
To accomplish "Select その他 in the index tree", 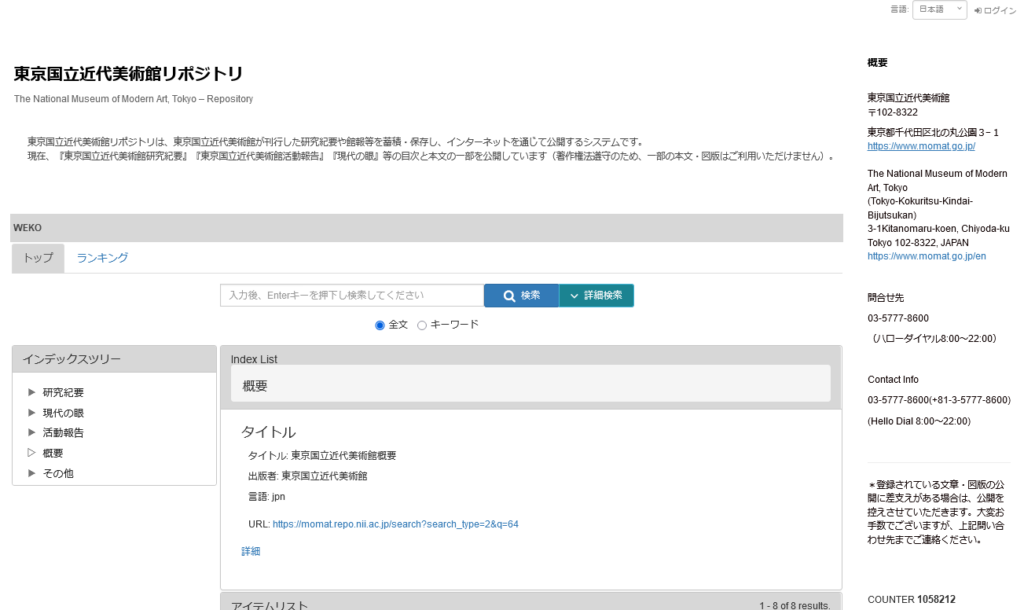I will [x=58, y=474].
